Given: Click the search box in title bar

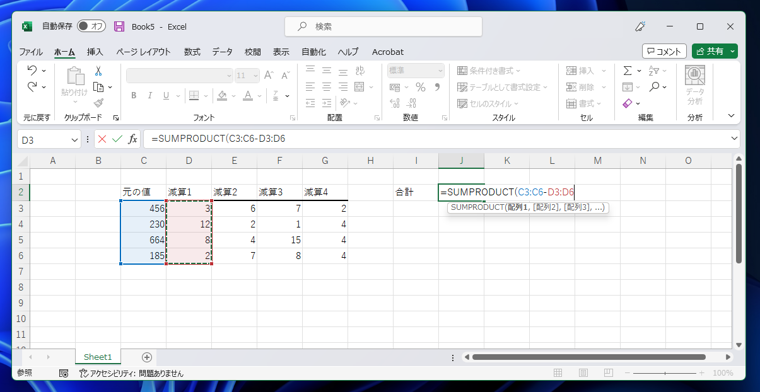Looking at the screenshot, I should click(383, 27).
